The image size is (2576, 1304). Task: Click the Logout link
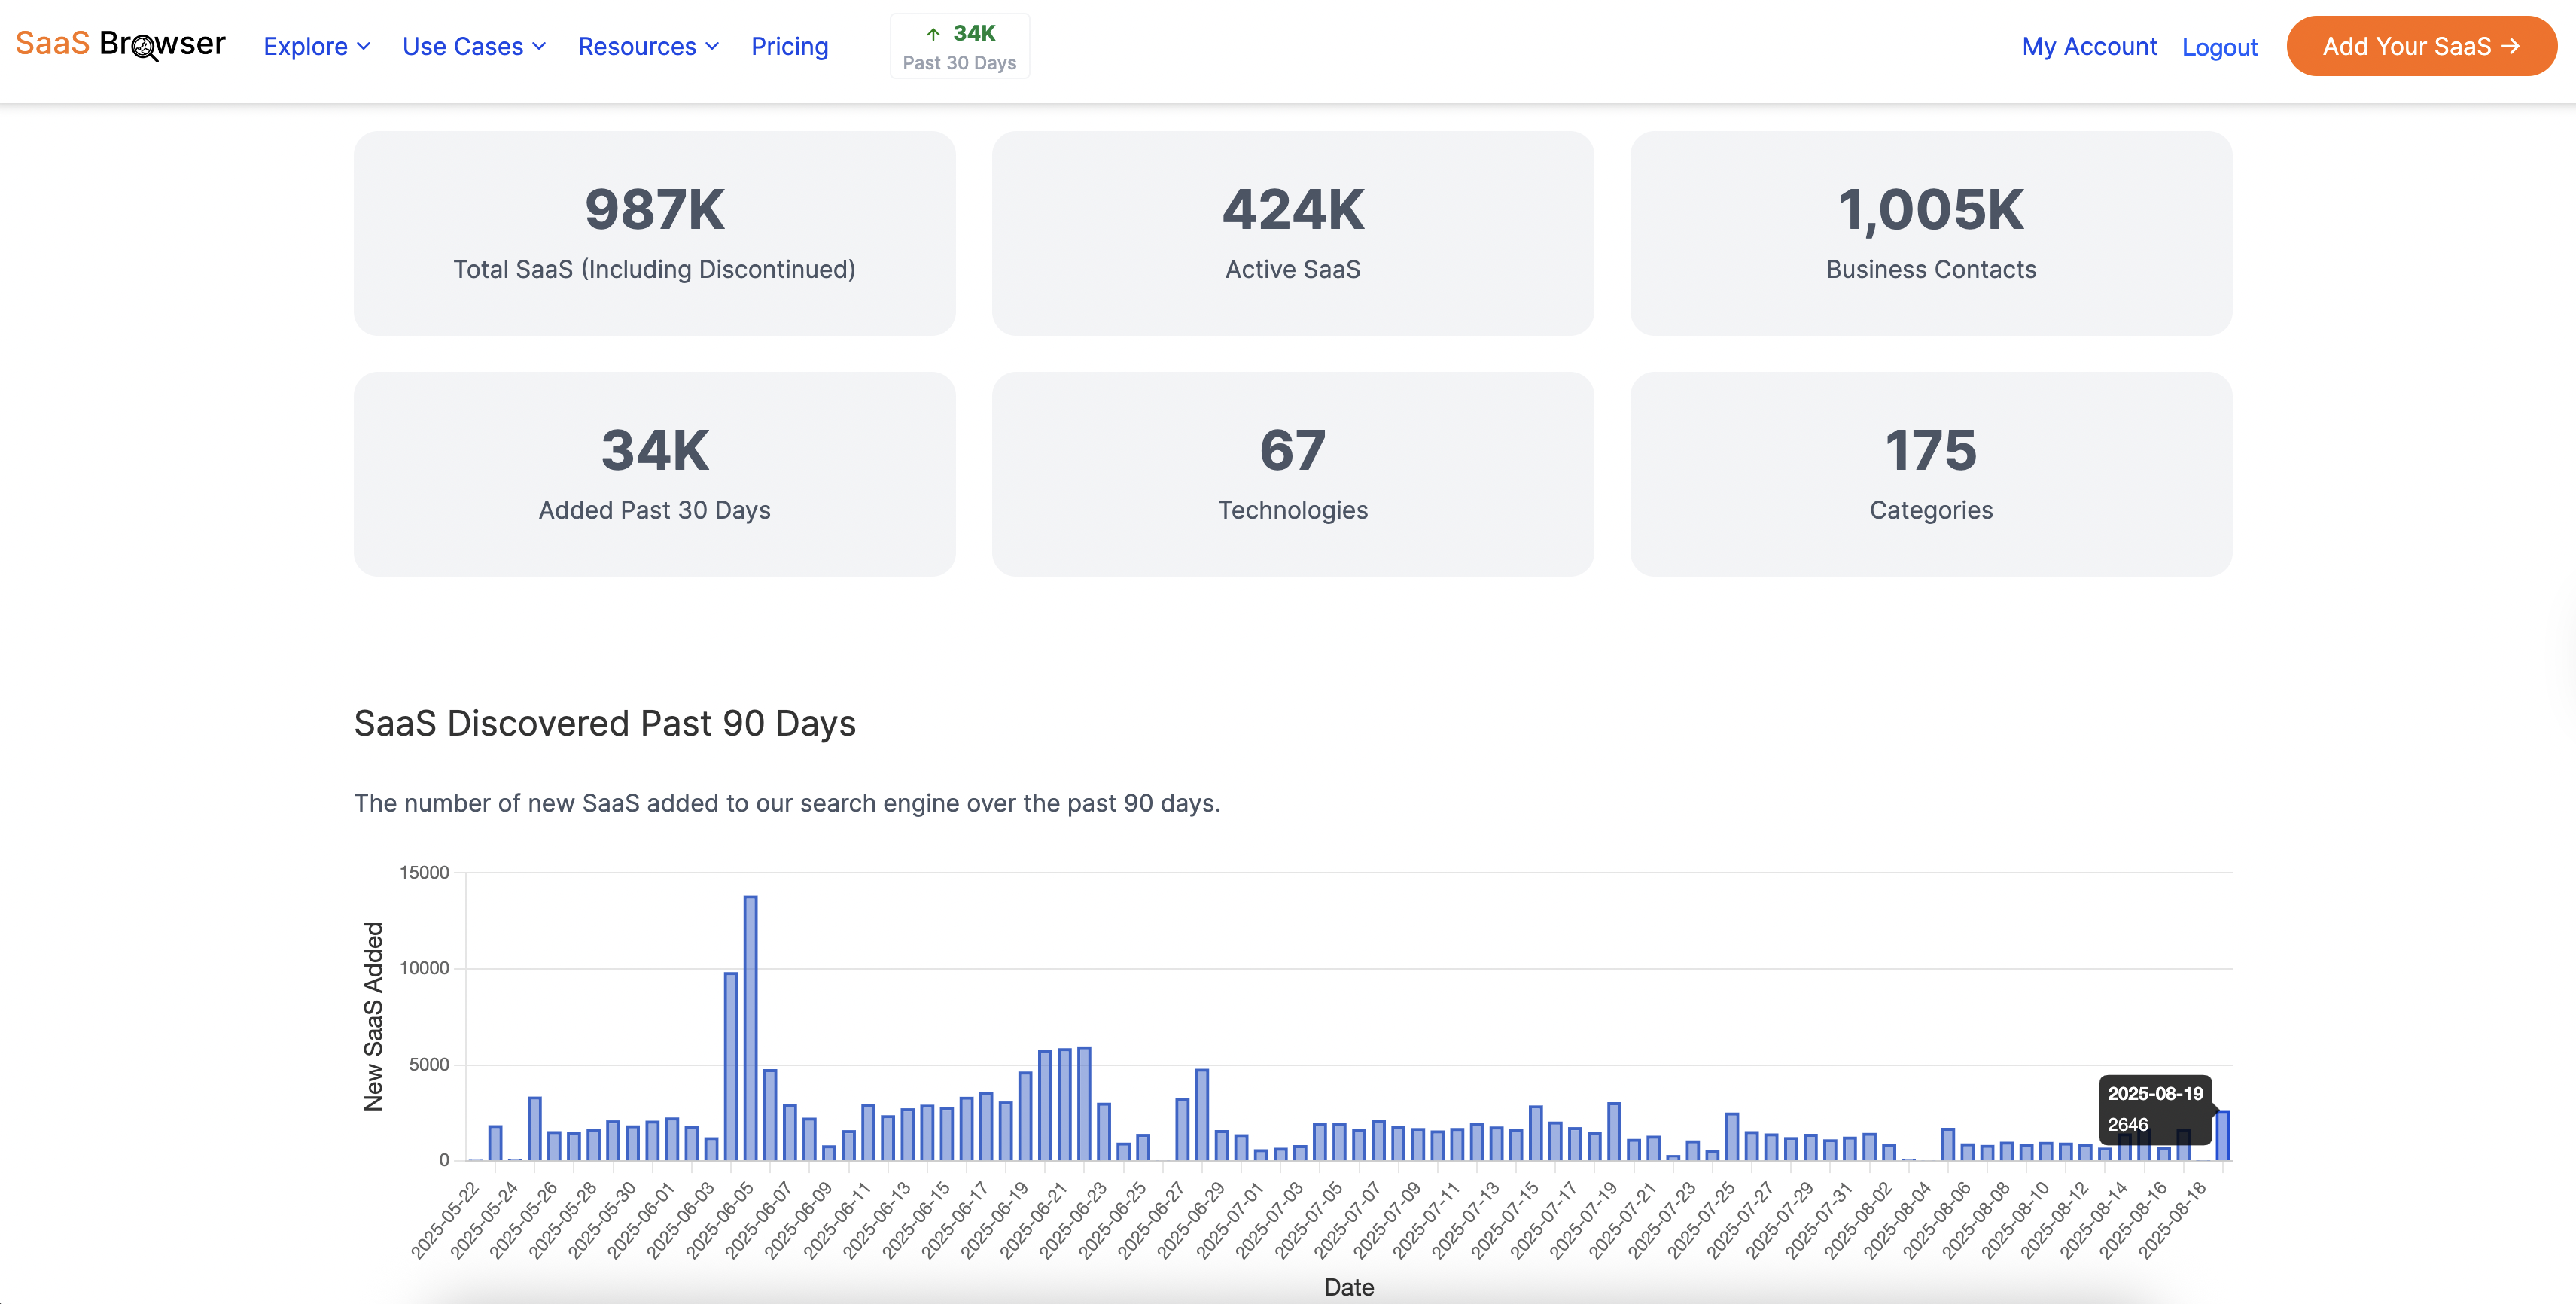coord(2219,47)
